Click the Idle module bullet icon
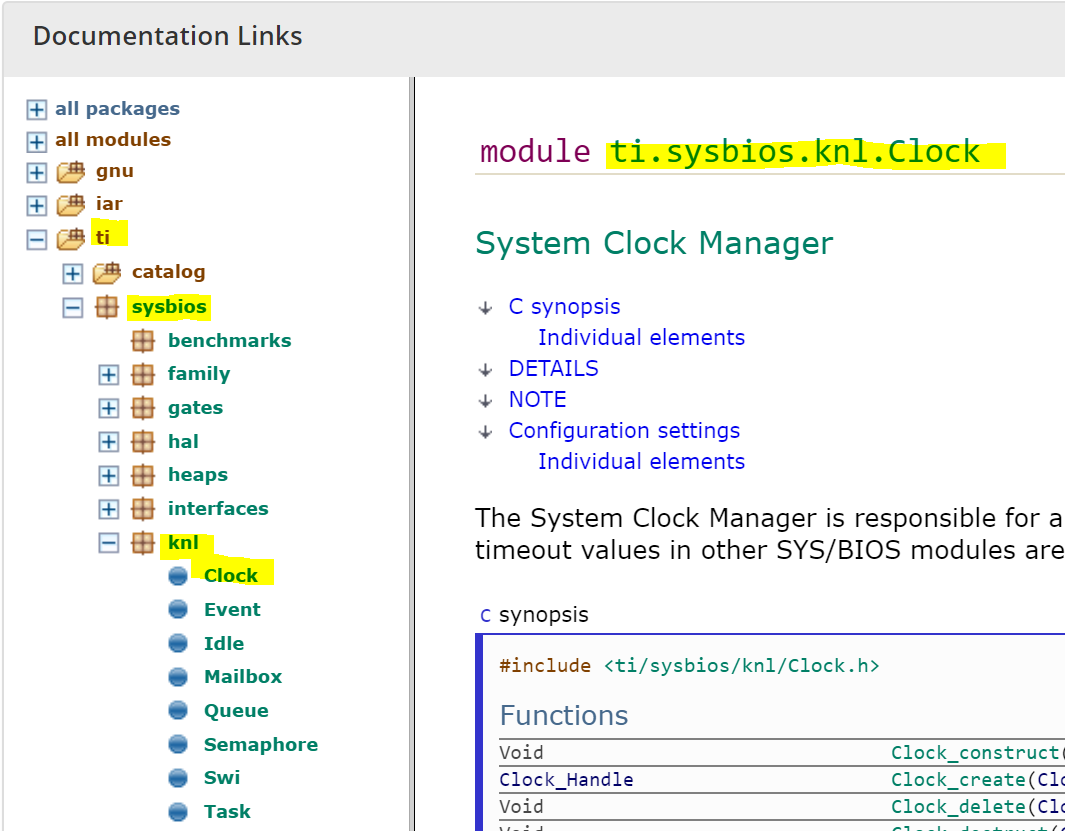The width and height of the screenshot is (1065, 831). tap(178, 643)
